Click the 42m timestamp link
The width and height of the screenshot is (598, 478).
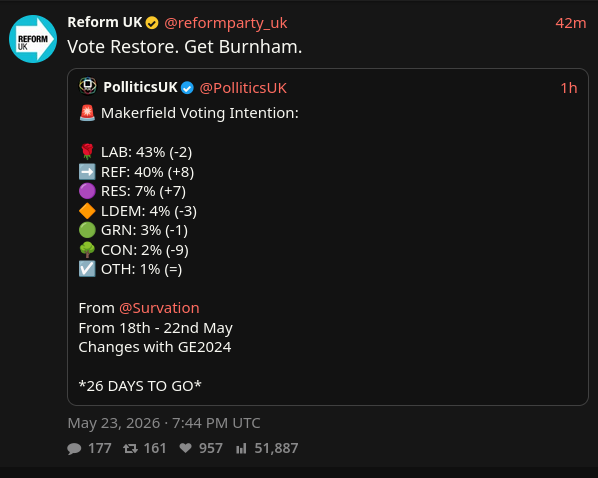pyautogui.click(x=571, y=23)
